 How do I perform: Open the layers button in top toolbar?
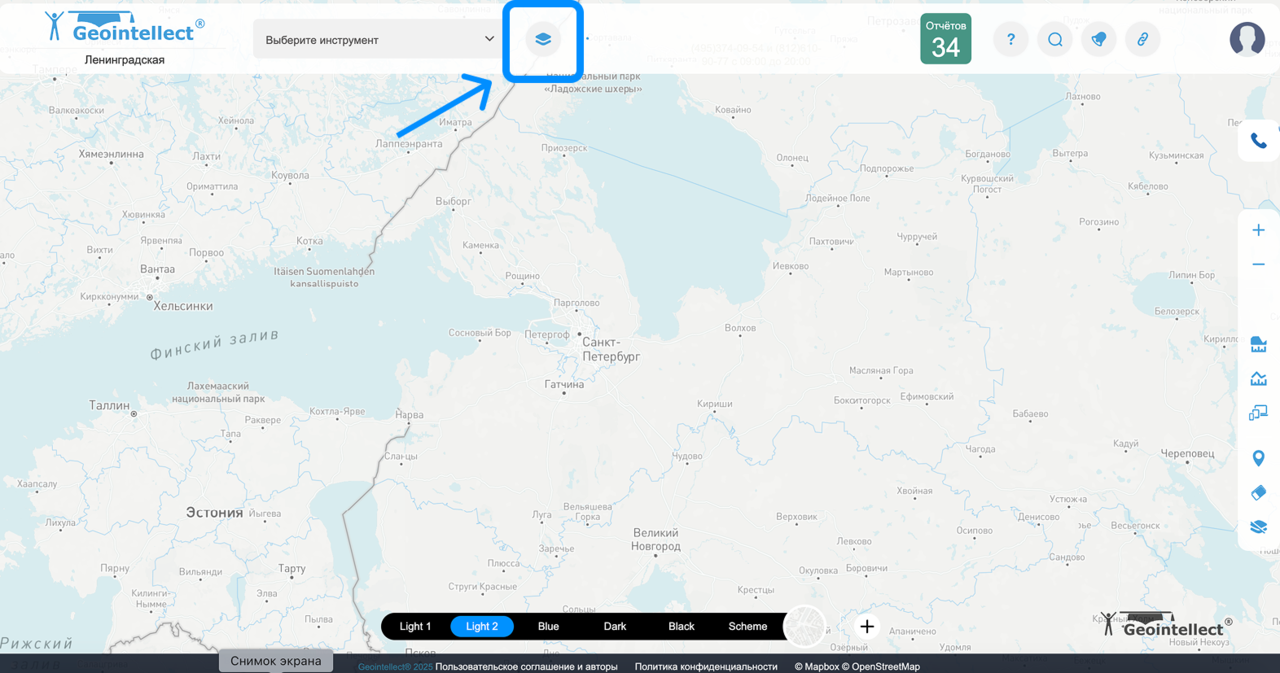(542, 40)
